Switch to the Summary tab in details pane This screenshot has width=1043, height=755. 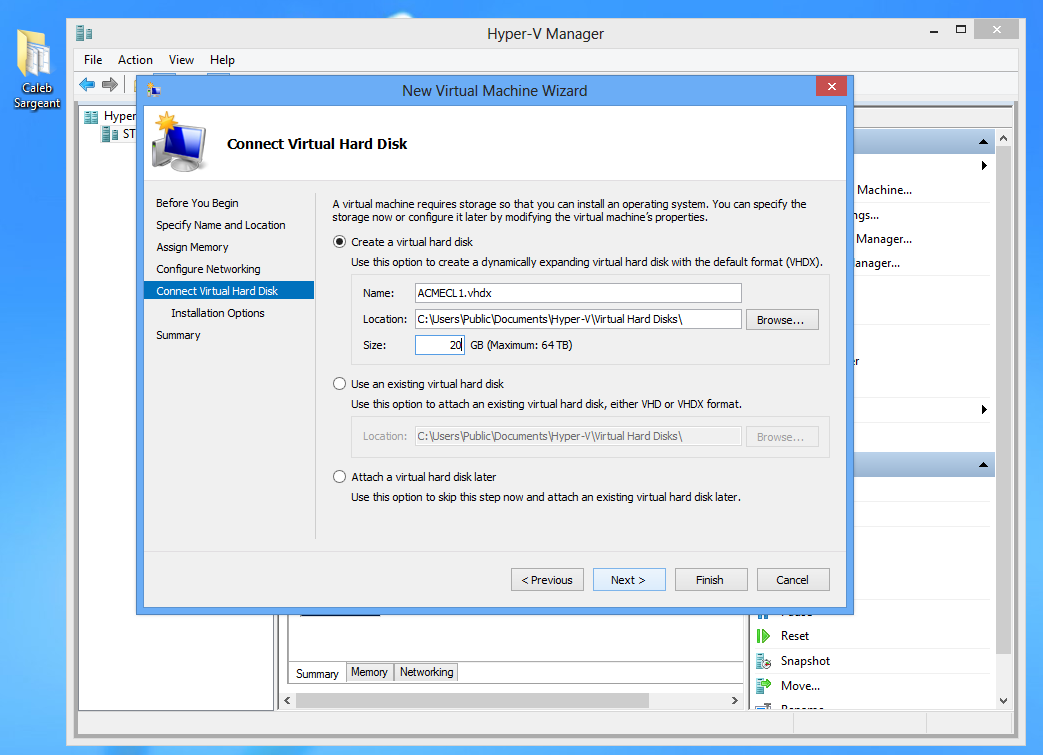317,673
